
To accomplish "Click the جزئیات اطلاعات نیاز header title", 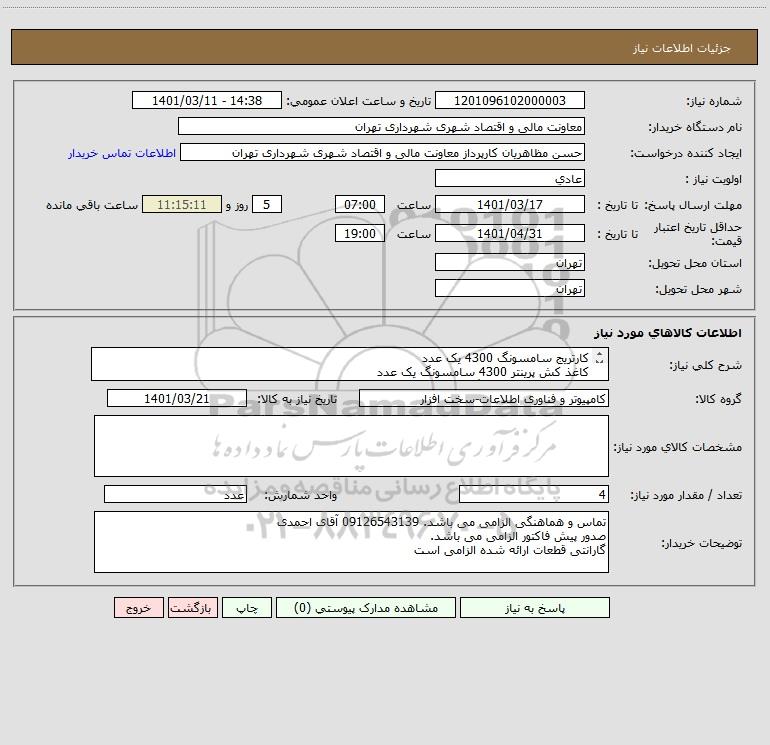I will pos(682,48).
